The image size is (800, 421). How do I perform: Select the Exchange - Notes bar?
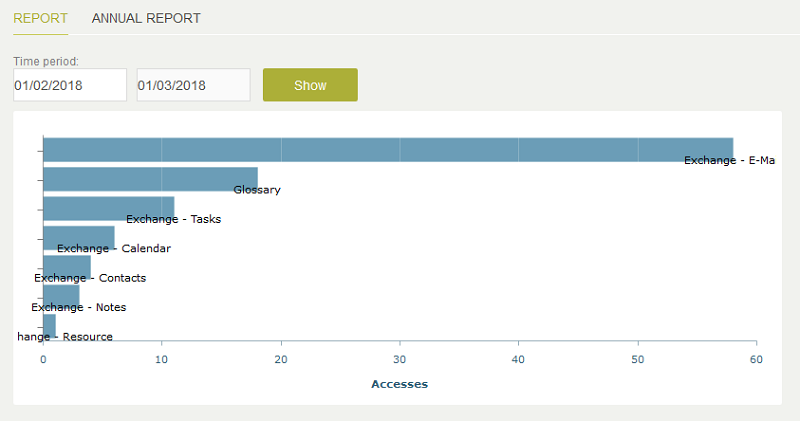coord(61,296)
